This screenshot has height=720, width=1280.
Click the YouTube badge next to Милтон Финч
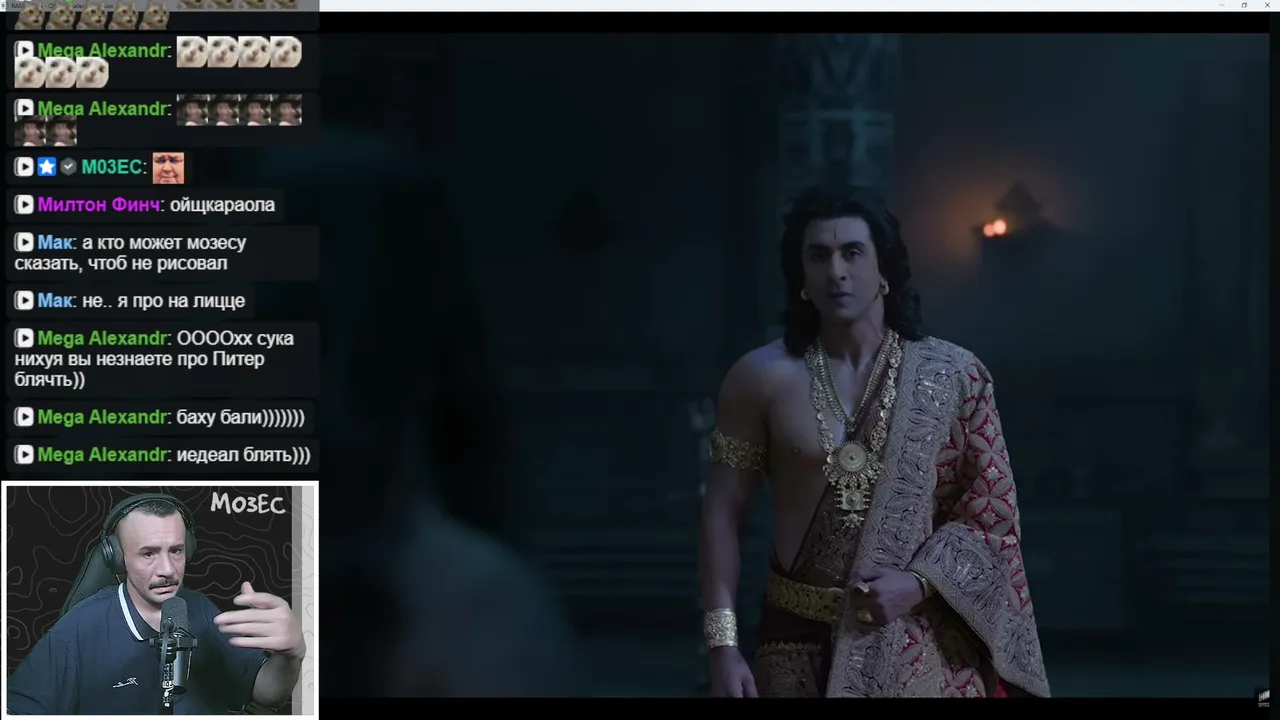(25, 205)
